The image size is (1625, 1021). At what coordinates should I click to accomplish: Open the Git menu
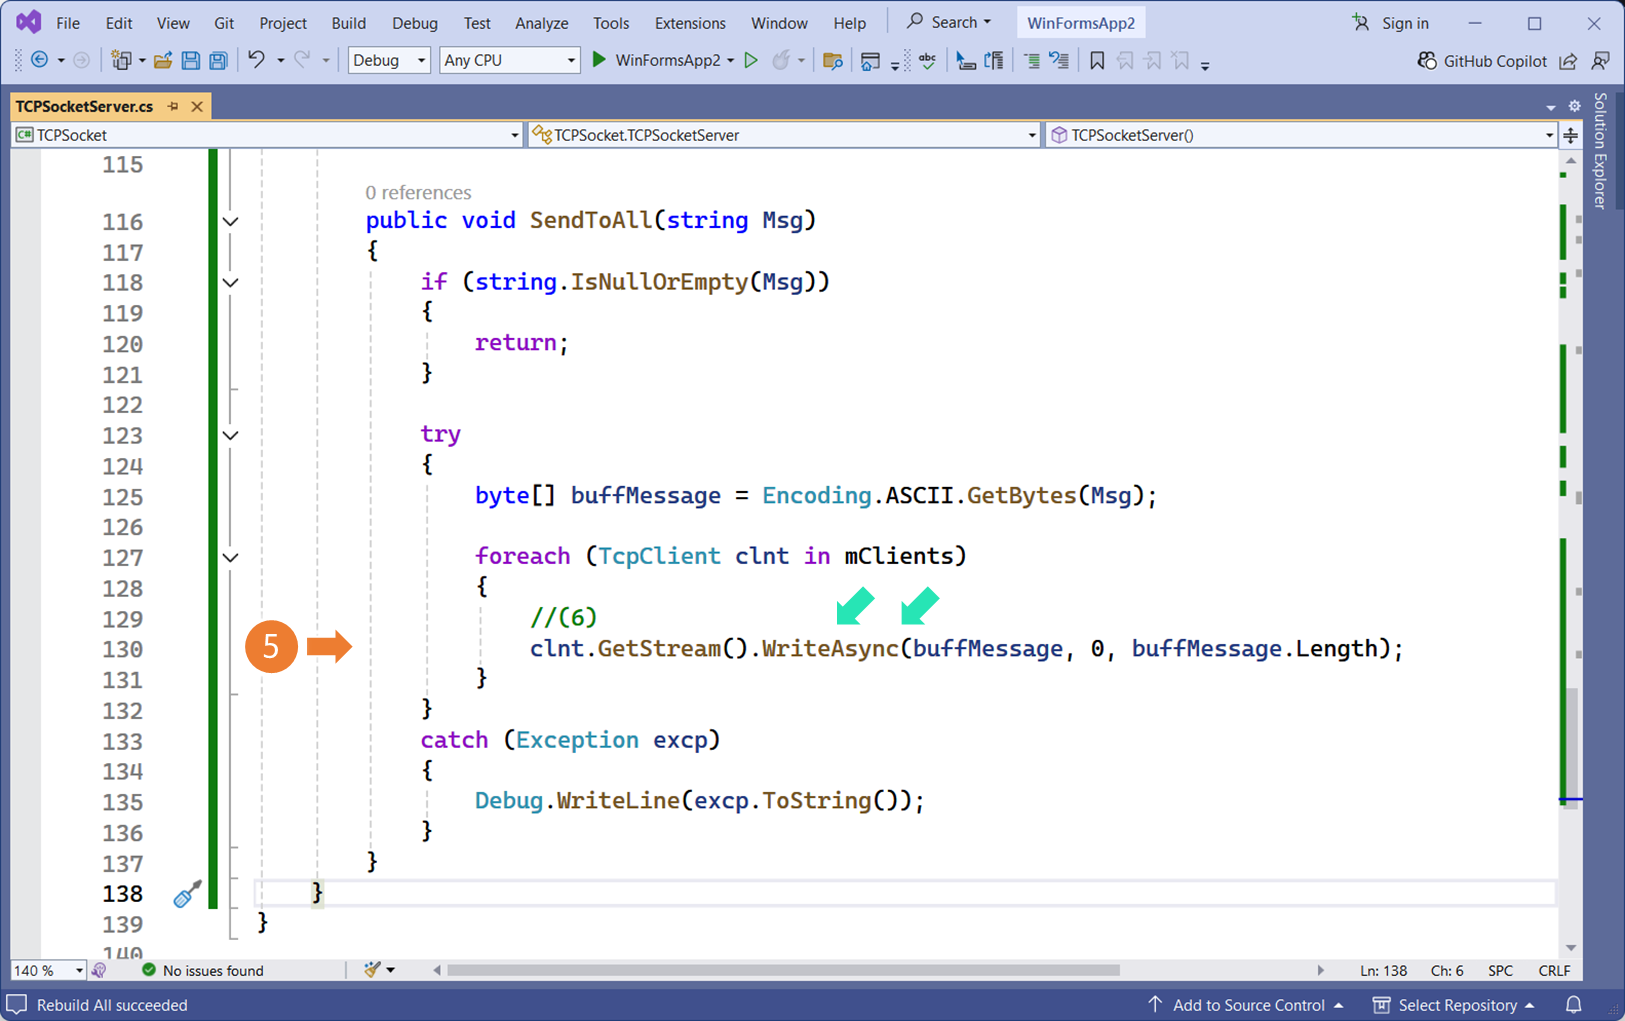[x=224, y=23]
